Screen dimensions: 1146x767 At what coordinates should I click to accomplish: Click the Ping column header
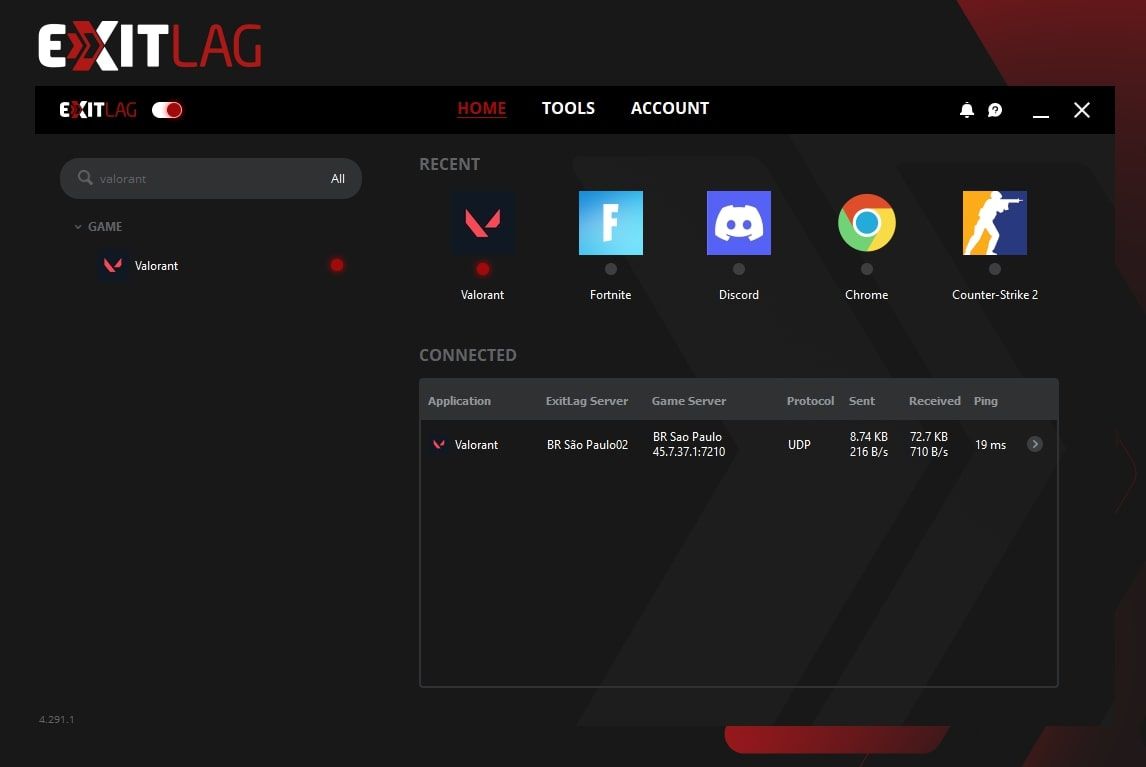point(985,401)
